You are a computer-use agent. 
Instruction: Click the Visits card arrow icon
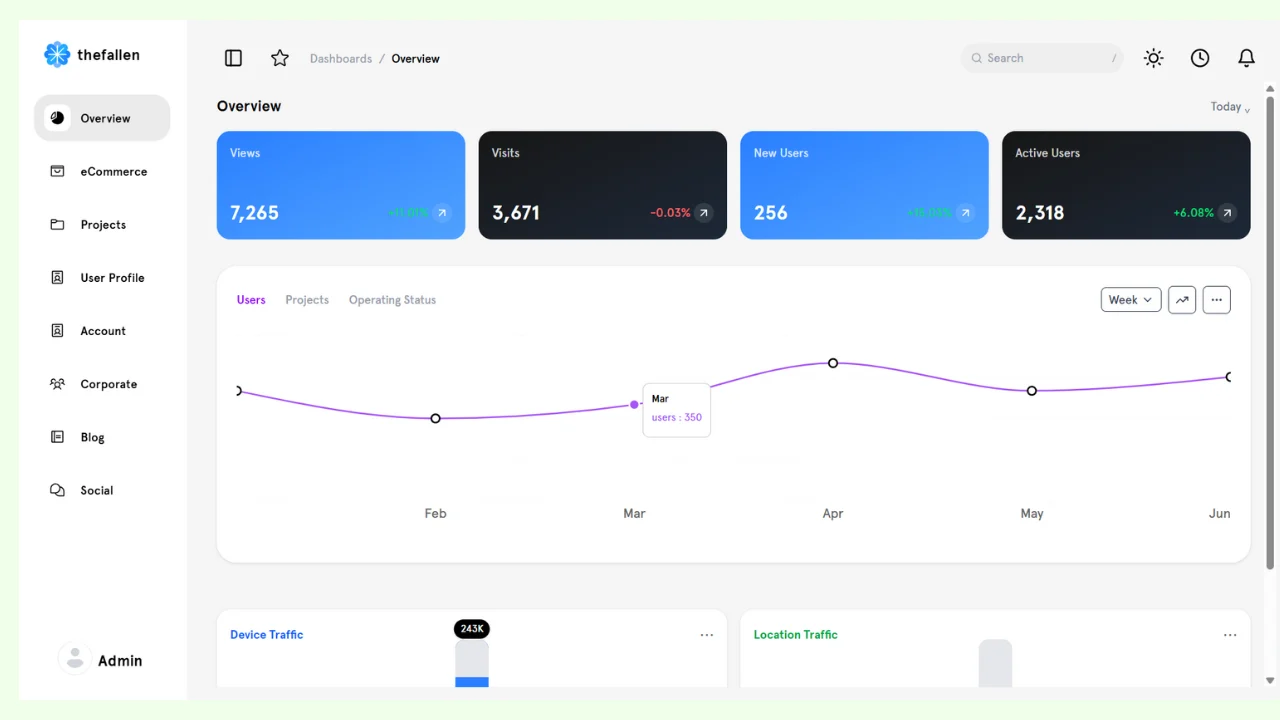coord(704,213)
